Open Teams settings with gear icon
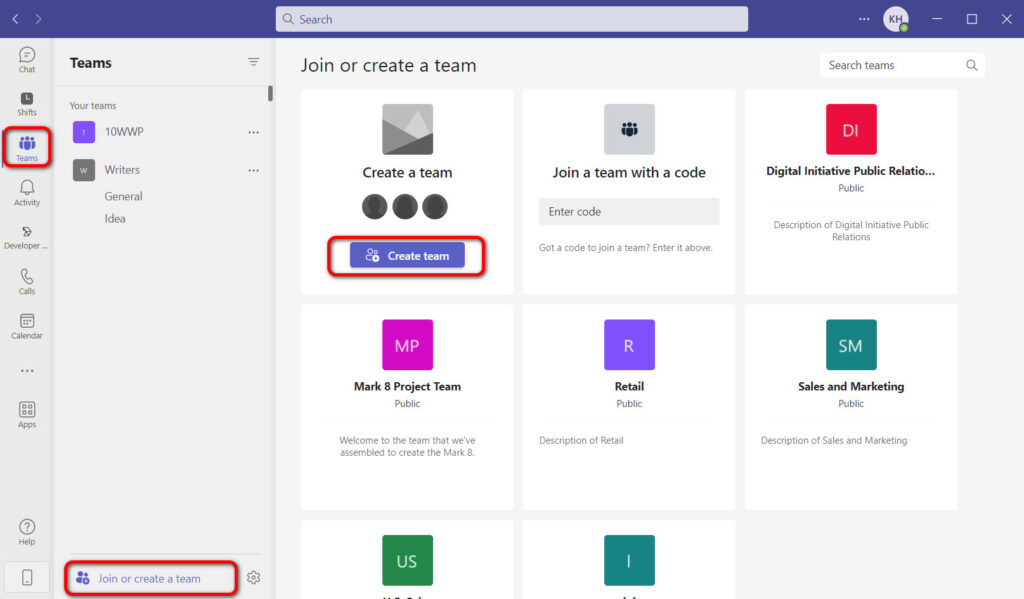The height and width of the screenshot is (599, 1024). click(x=253, y=577)
